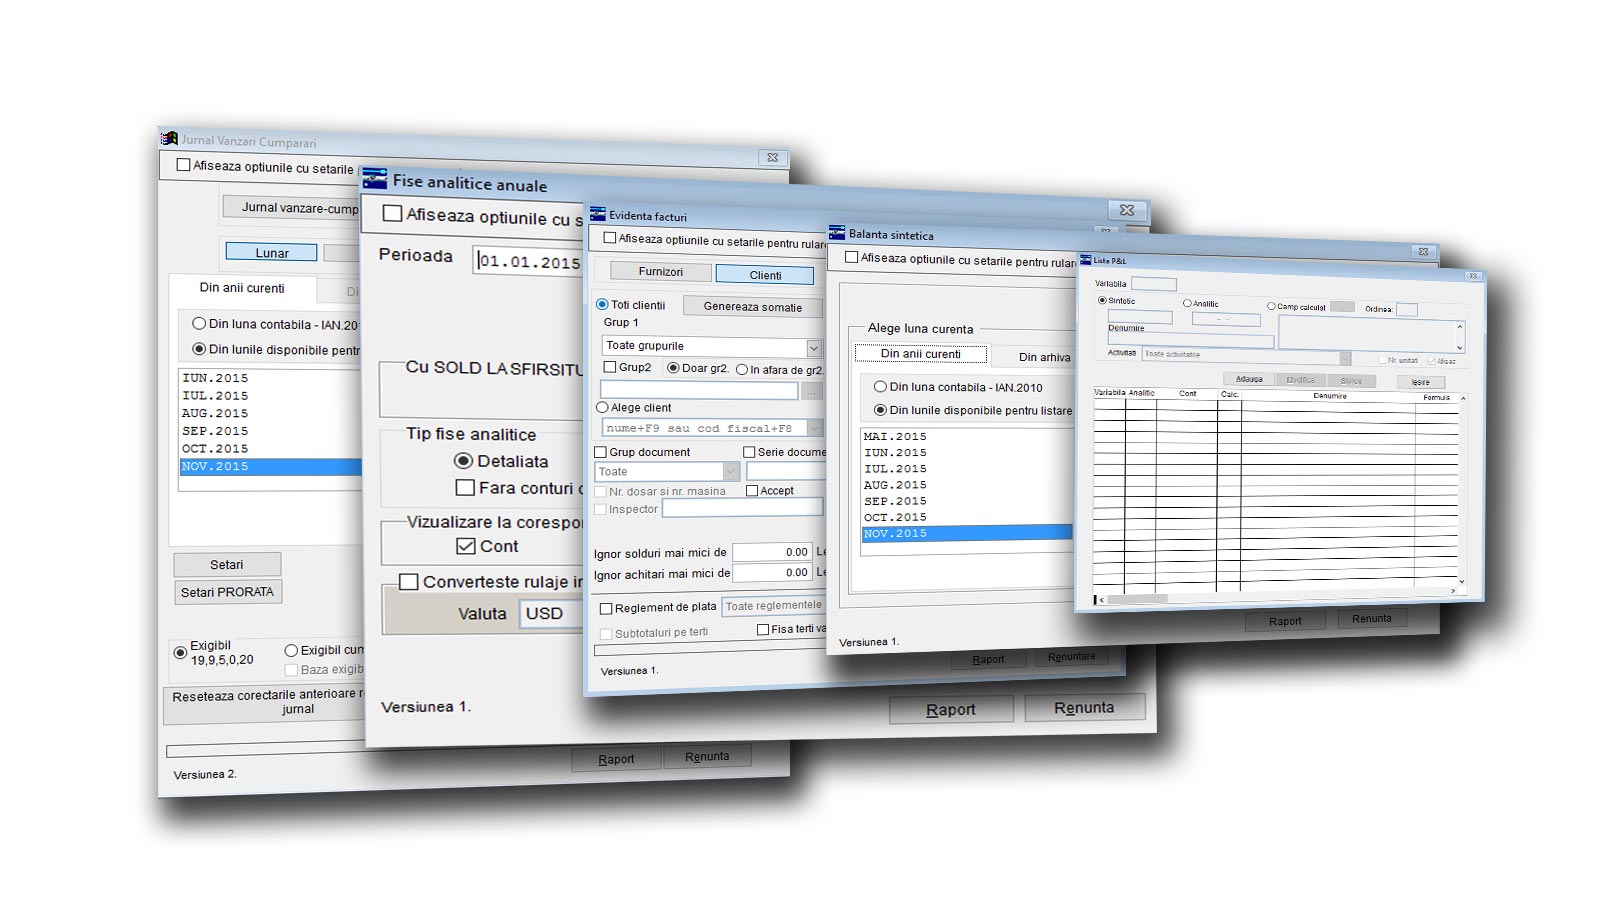Check the Grup2 checkbox

click(610, 367)
